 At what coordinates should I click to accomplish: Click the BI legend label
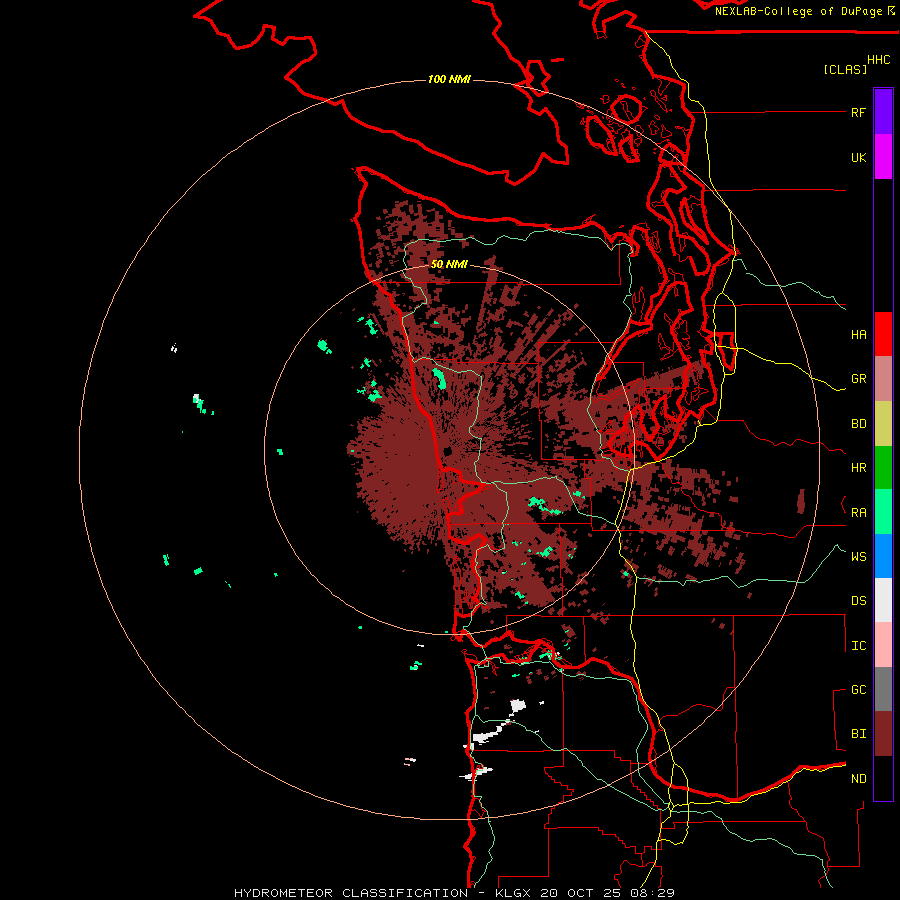coord(858,734)
